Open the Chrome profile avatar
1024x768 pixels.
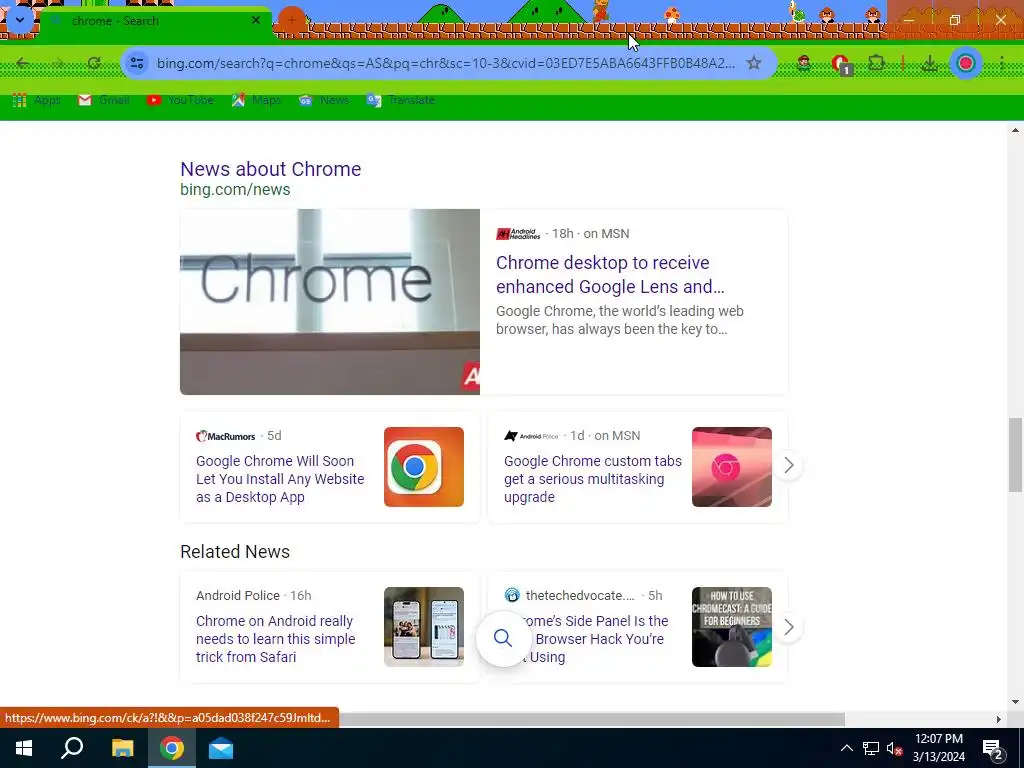click(x=966, y=63)
